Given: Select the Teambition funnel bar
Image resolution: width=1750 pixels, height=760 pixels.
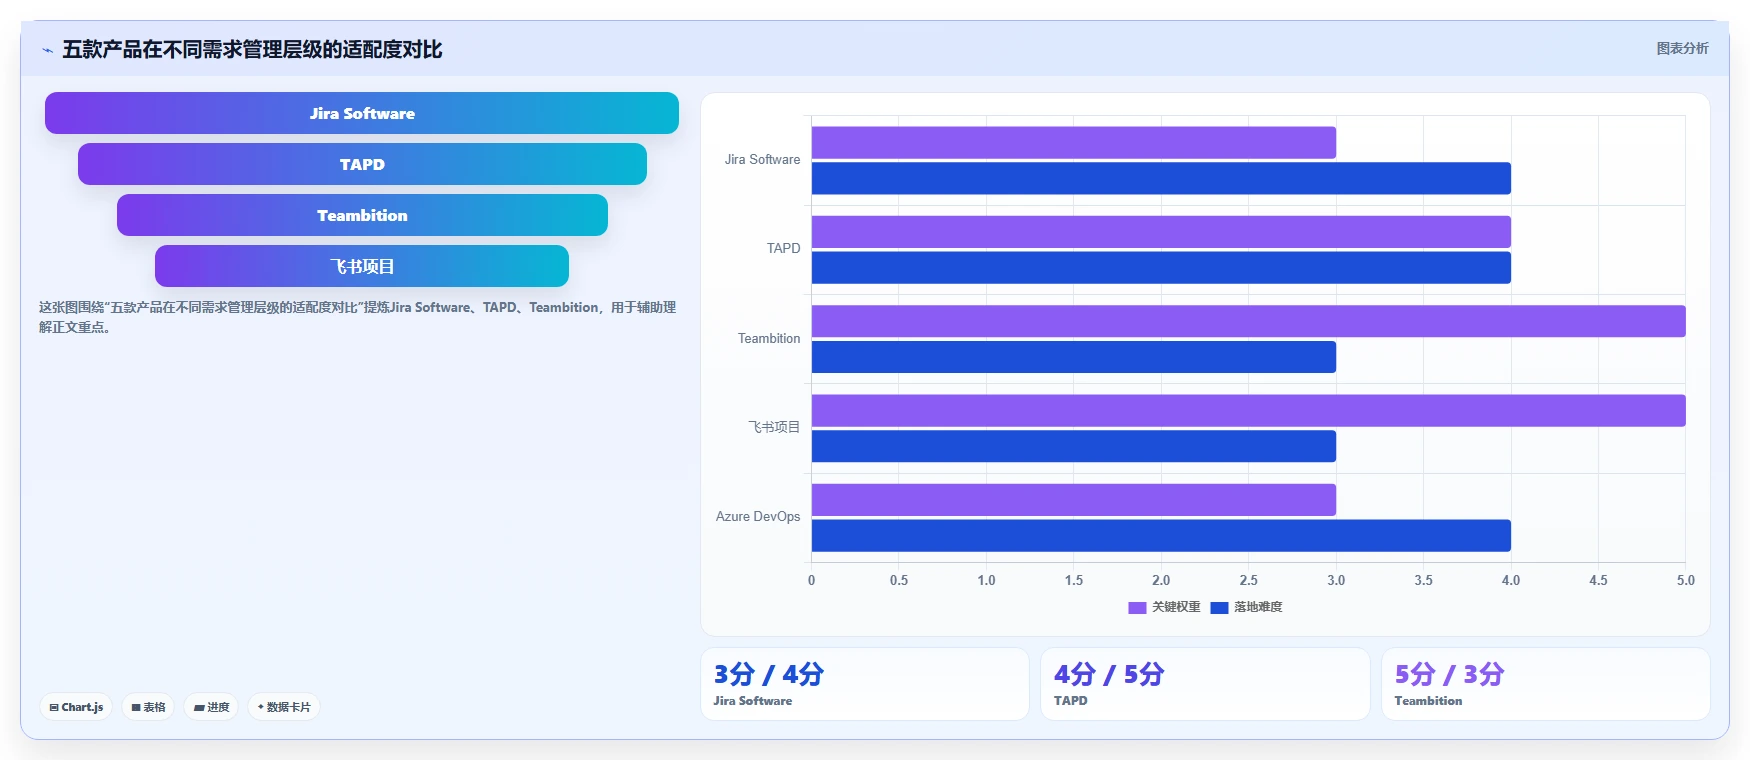Looking at the screenshot, I should click(x=362, y=215).
